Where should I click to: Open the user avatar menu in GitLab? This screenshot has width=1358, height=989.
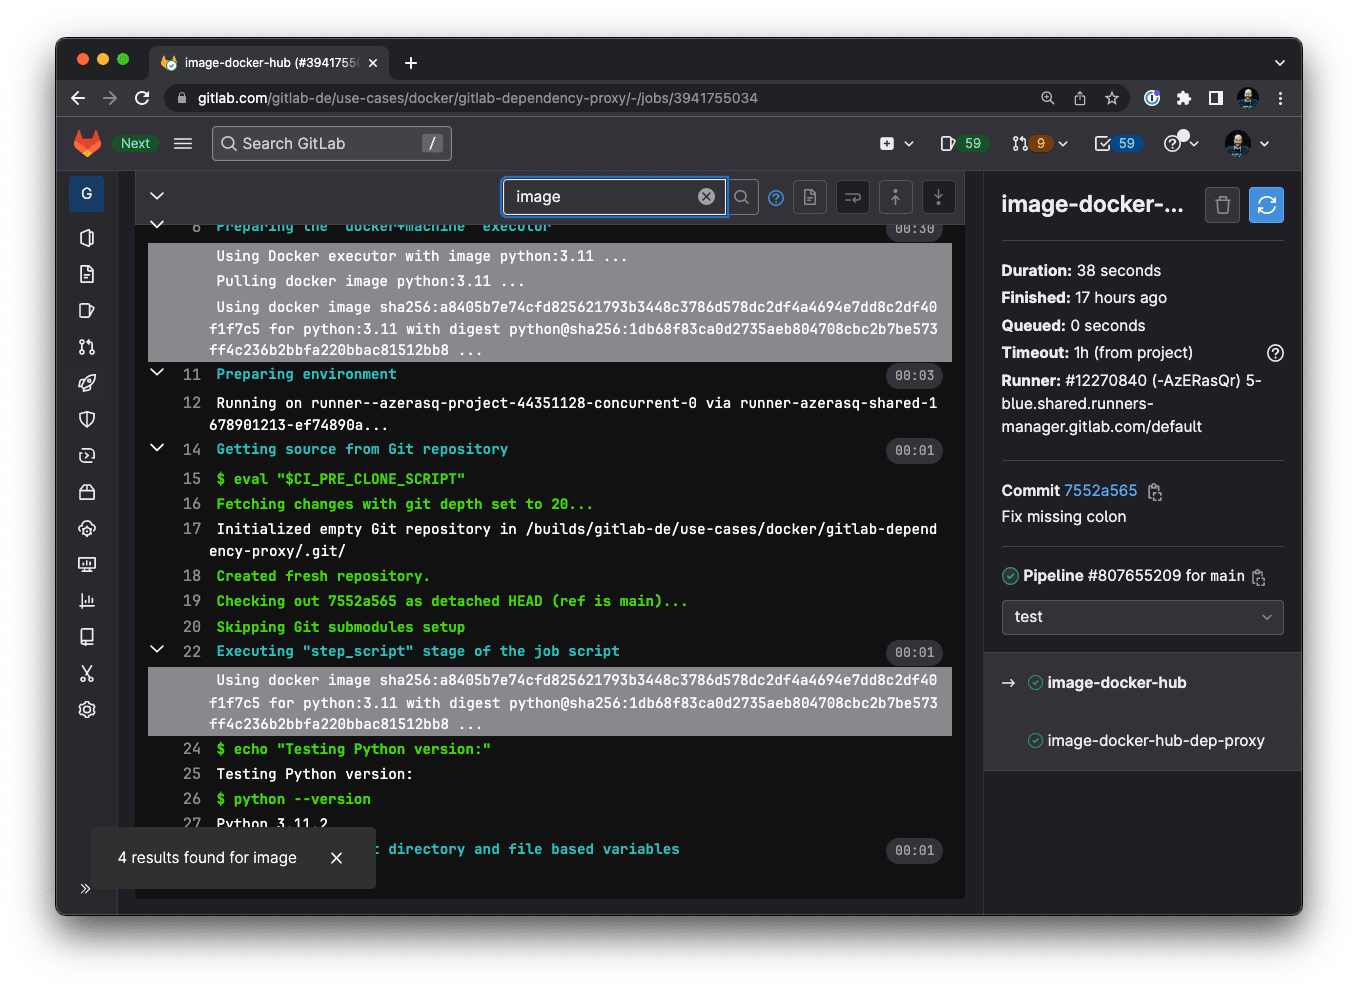[1247, 144]
